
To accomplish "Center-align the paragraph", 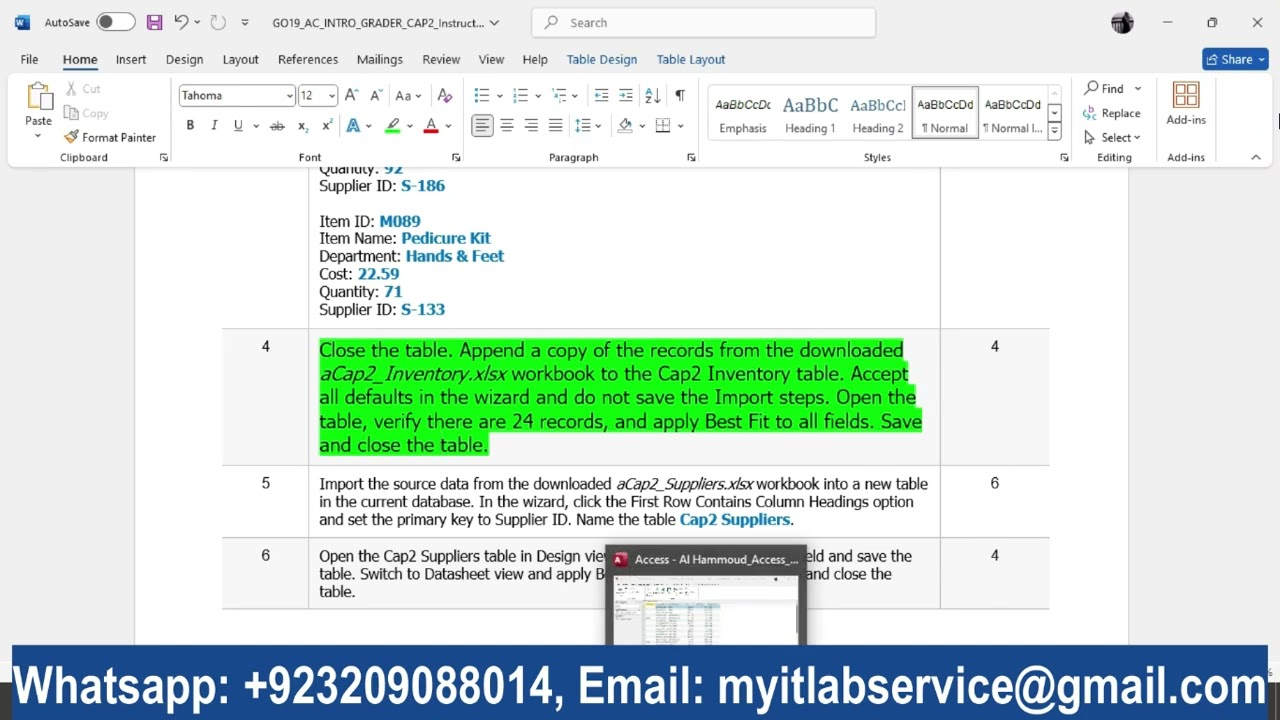I will [x=507, y=126].
